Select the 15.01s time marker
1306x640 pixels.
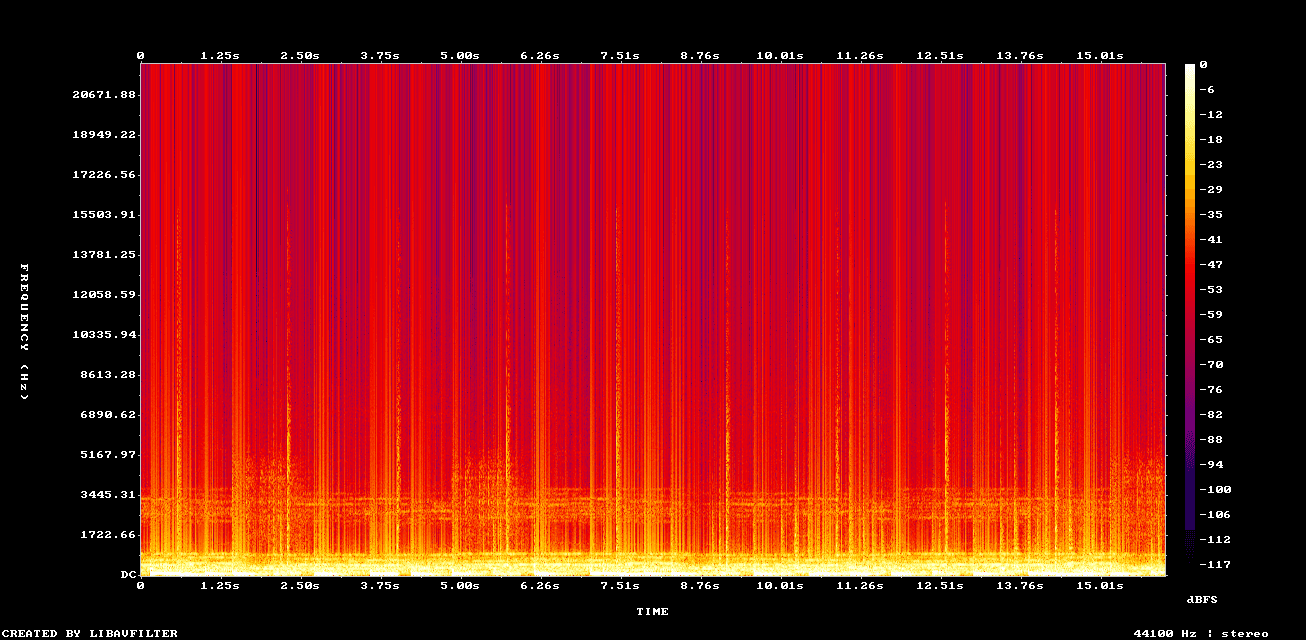pos(1102,56)
